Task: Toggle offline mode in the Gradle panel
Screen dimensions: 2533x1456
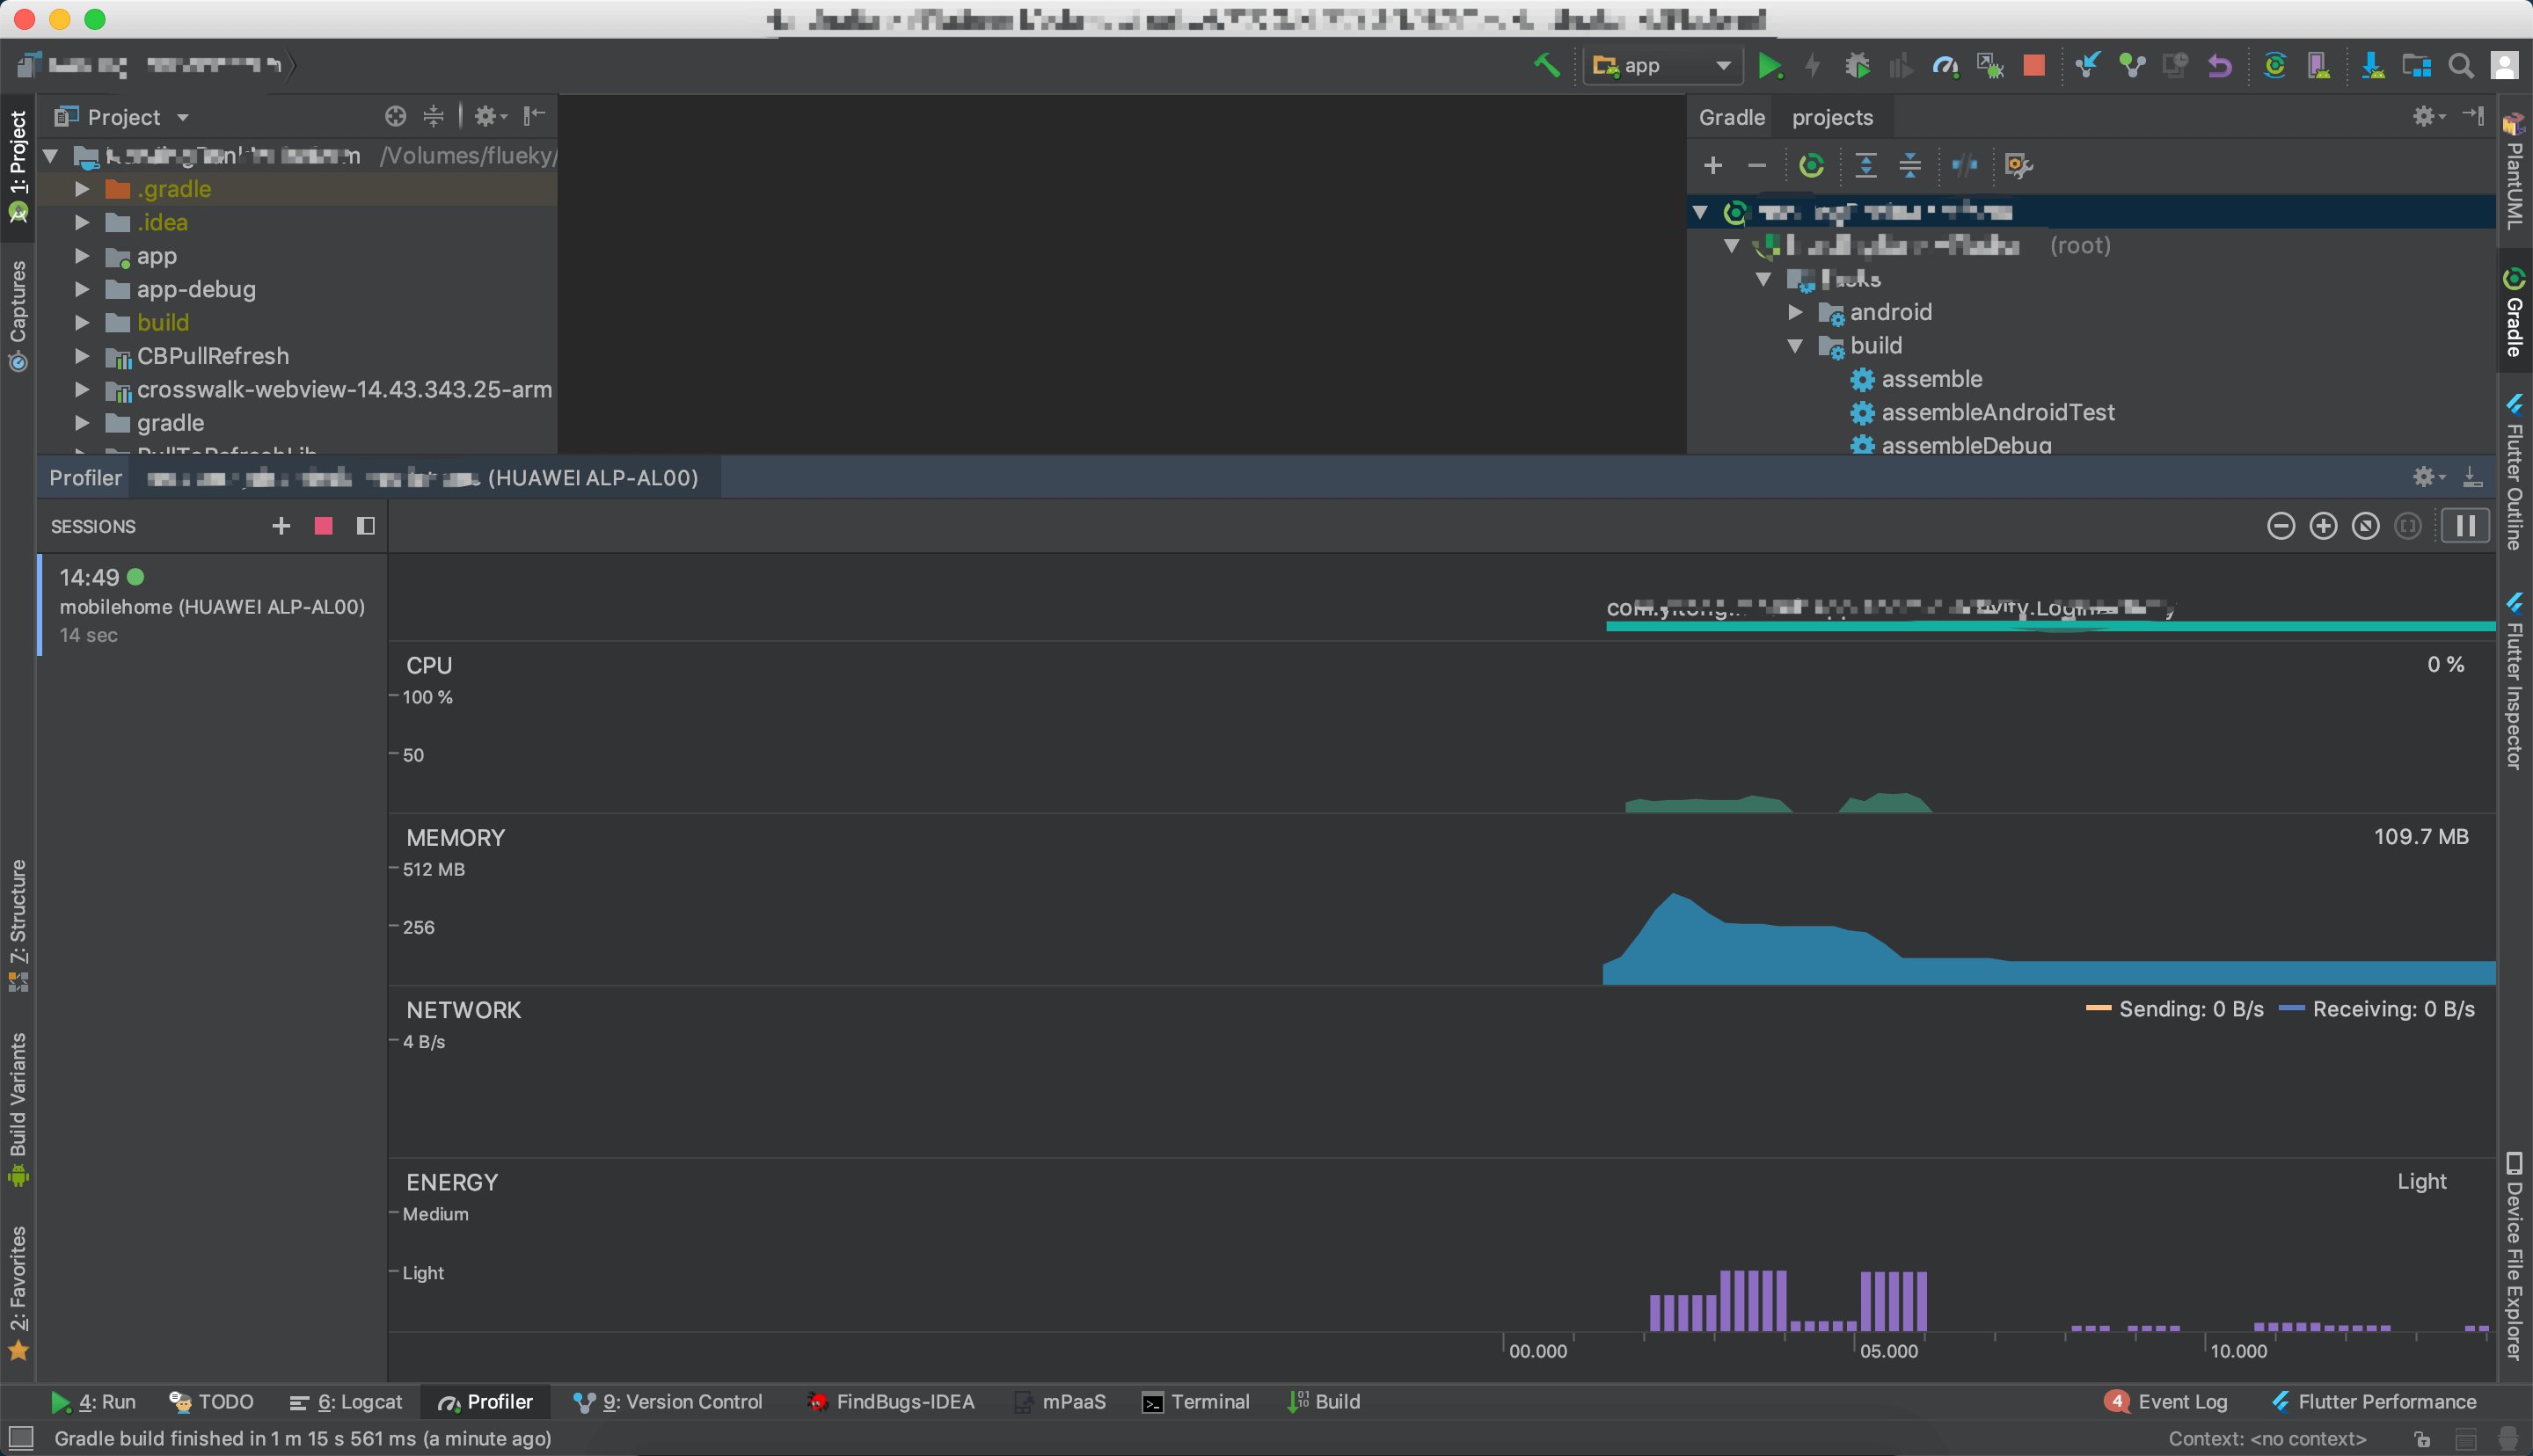Action: tap(1964, 165)
